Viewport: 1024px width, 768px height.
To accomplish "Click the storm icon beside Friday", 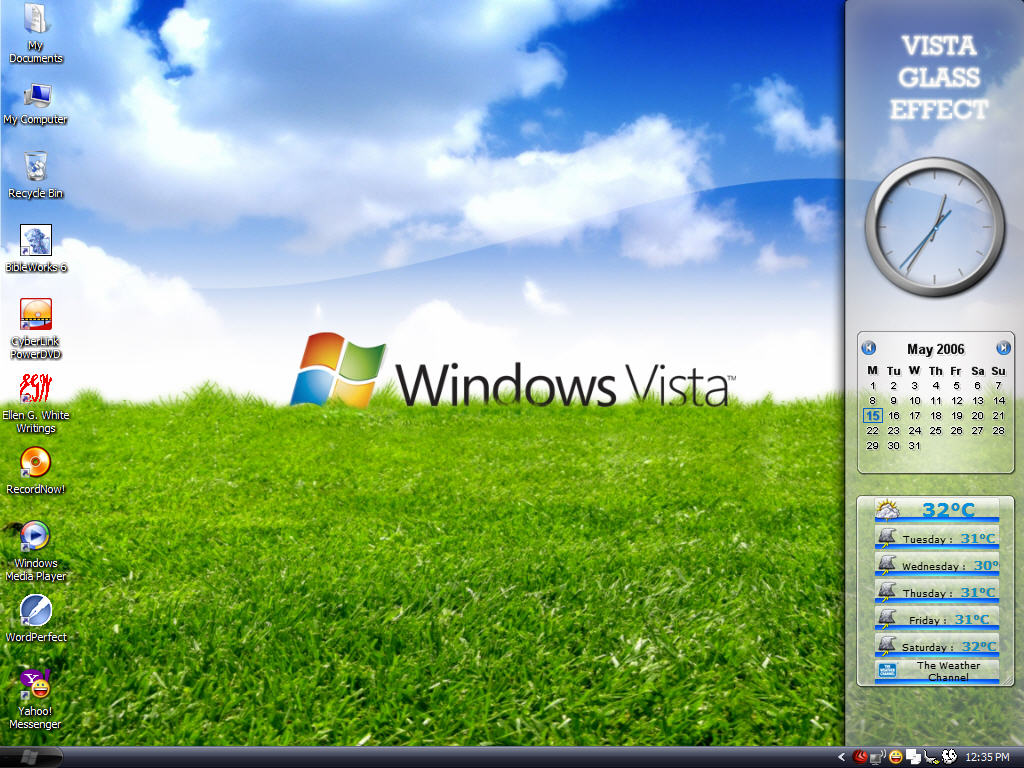I will pos(886,617).
